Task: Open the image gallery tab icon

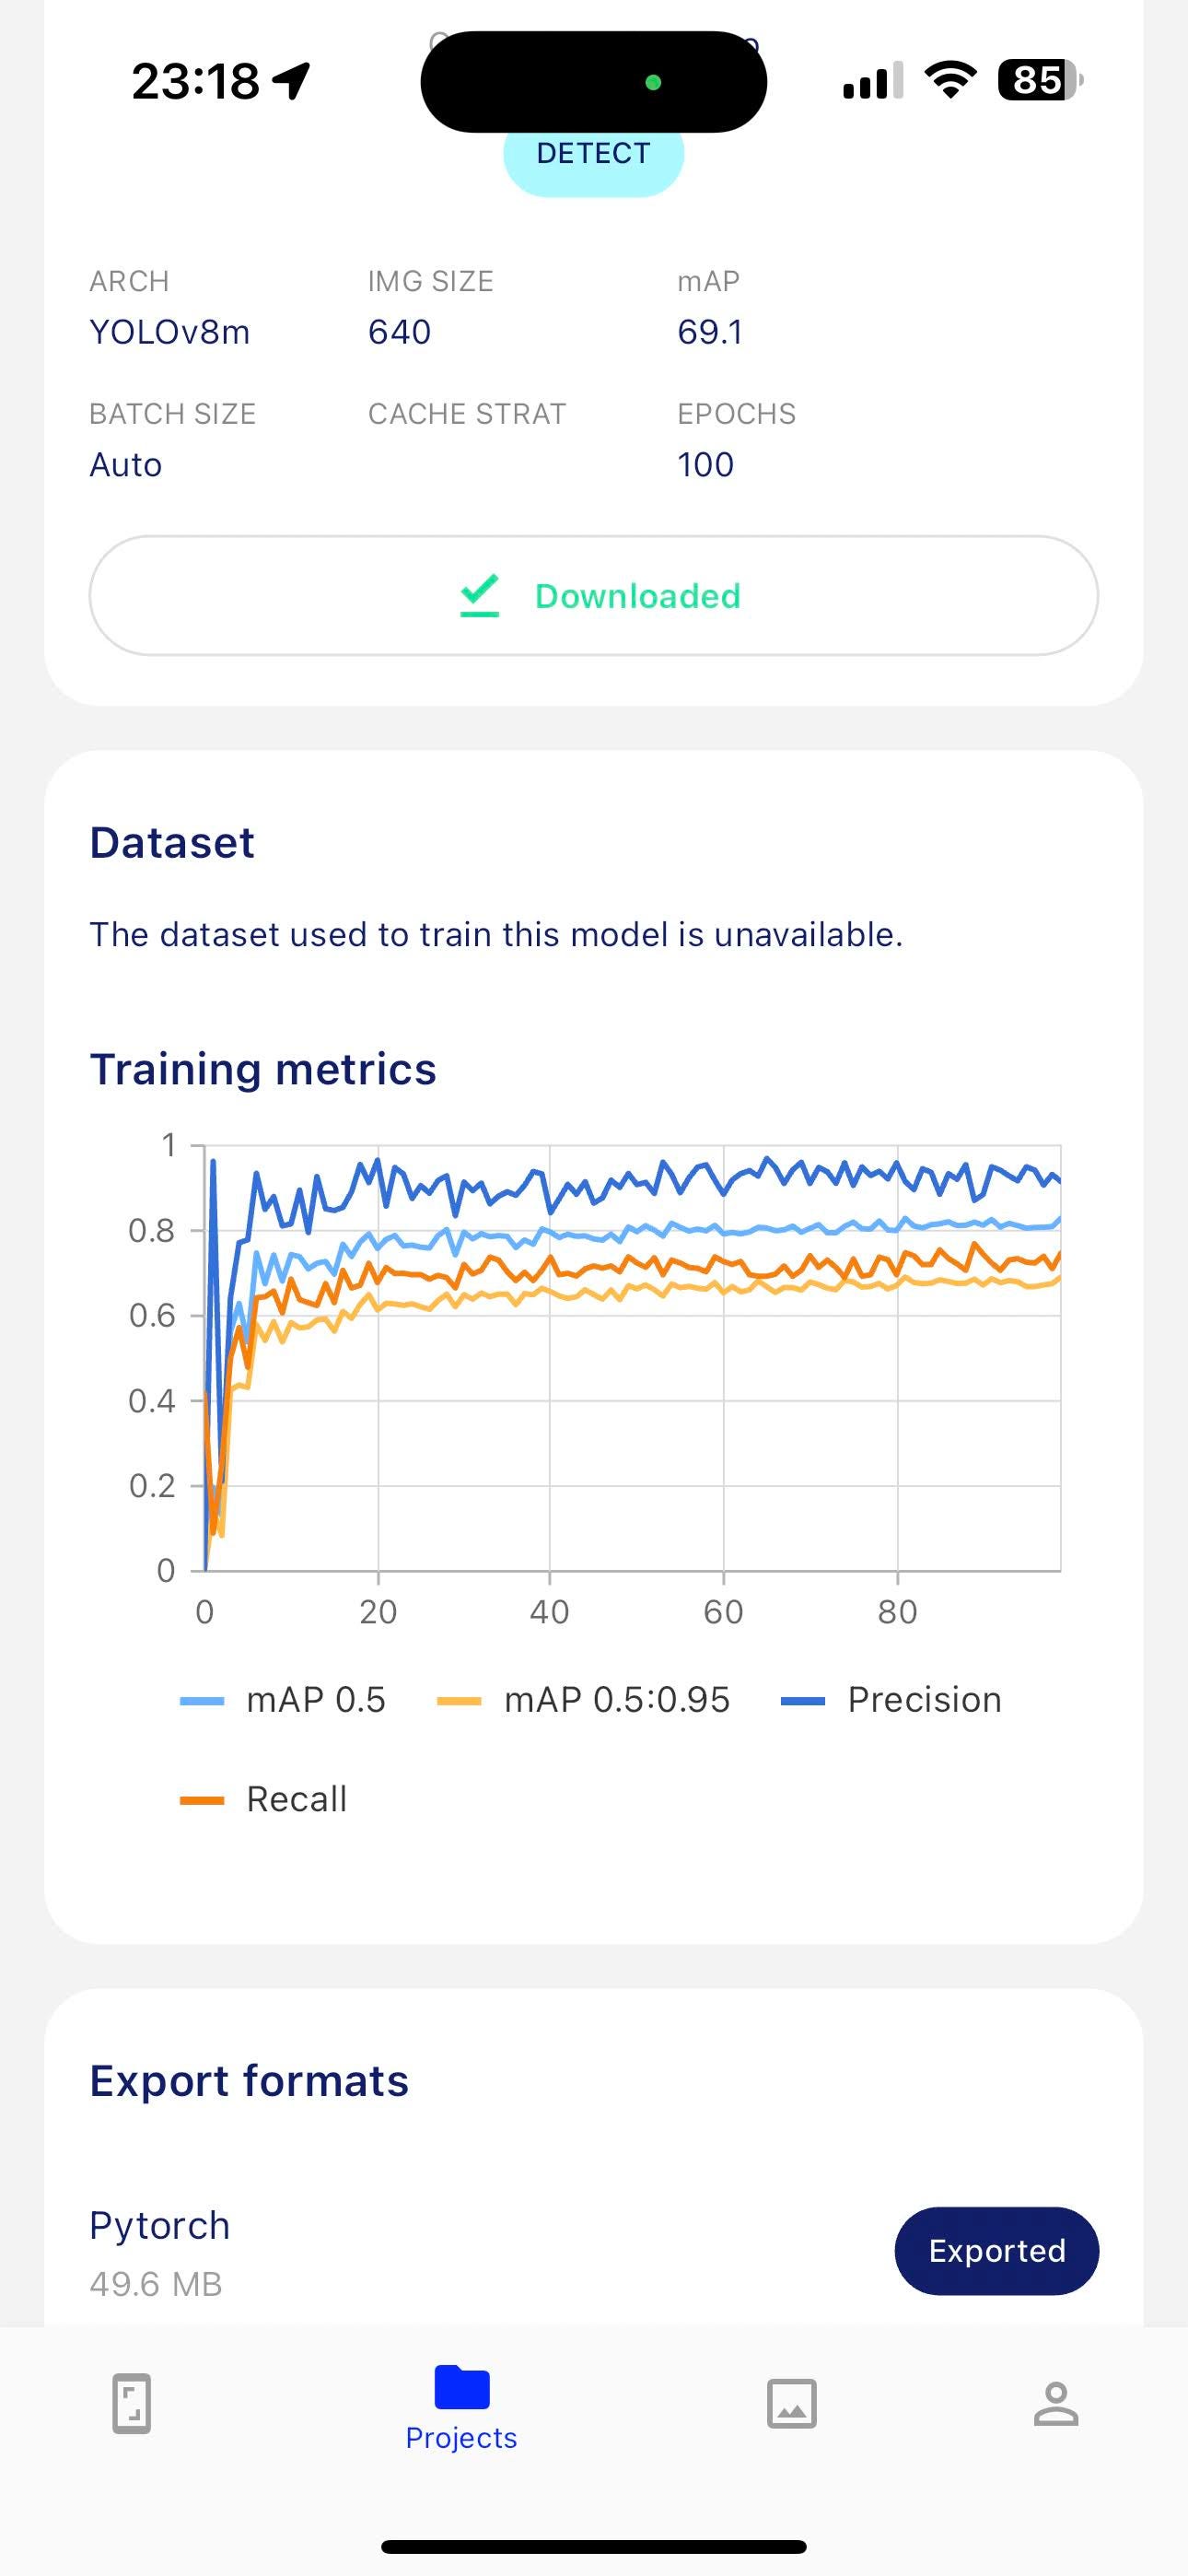Action: pos(791,2403)
